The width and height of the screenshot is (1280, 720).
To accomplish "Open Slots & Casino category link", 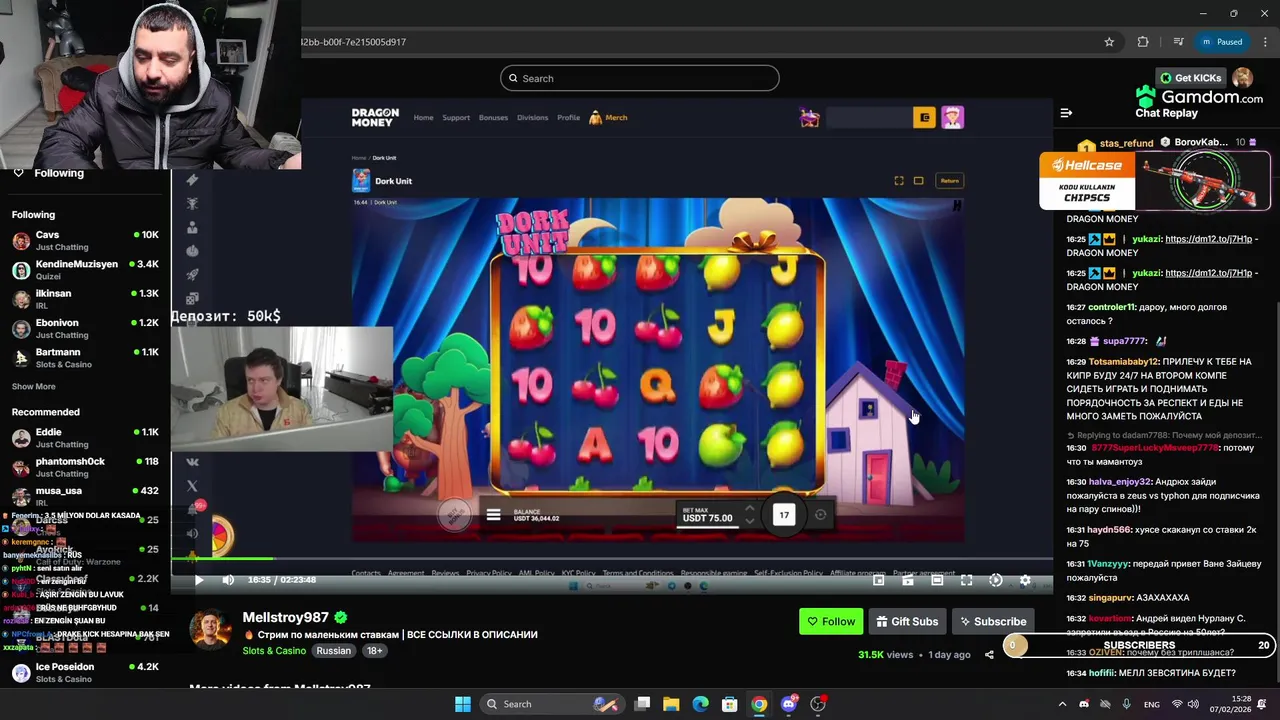I will (274, 651).
